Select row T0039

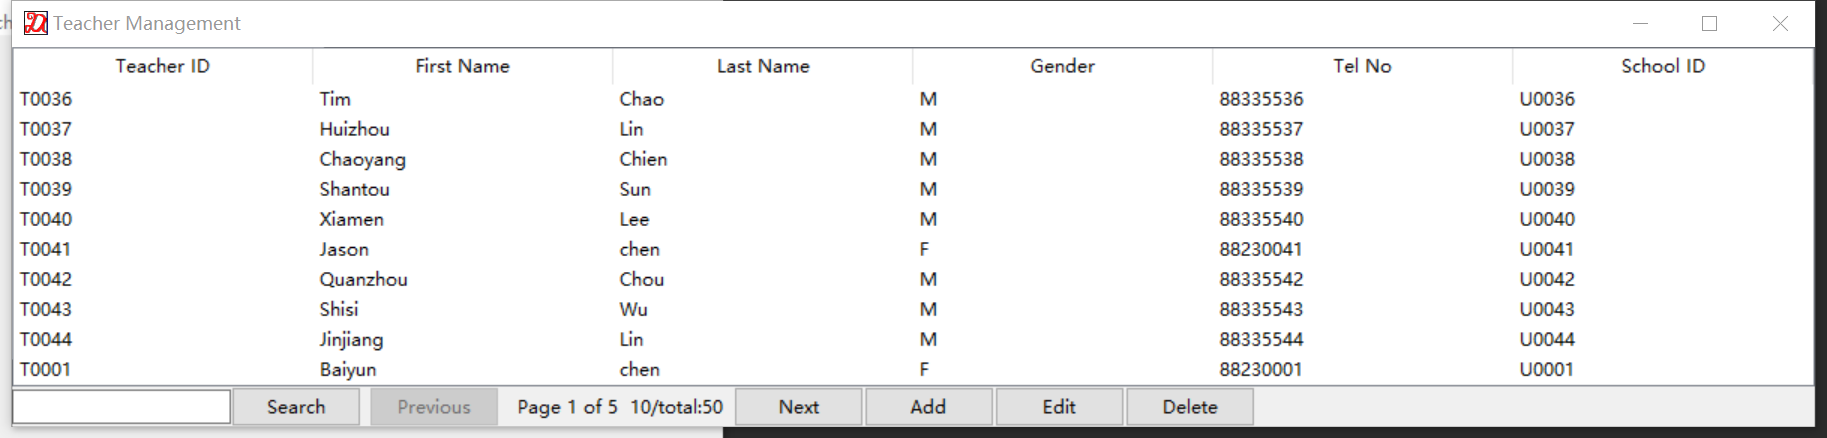[913, 189]
